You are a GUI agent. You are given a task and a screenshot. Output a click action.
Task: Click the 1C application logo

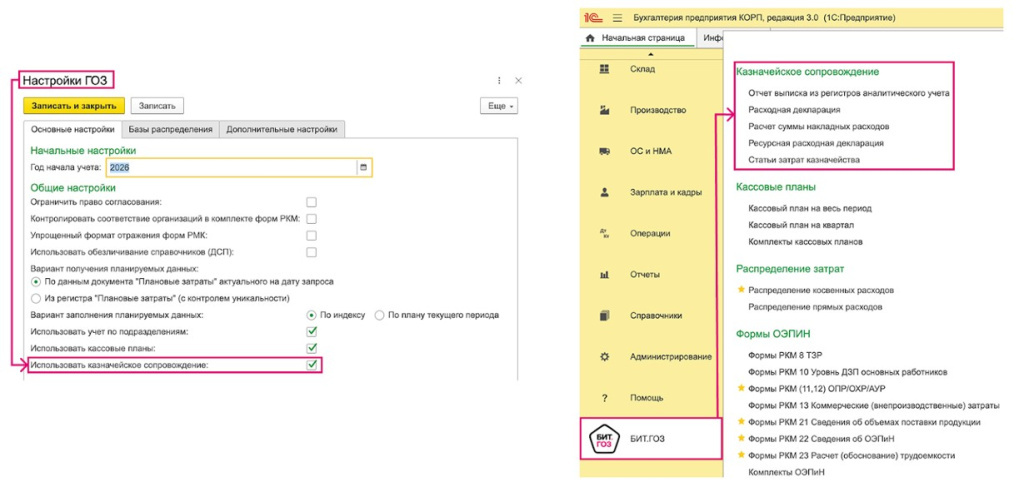click(592, 18)
